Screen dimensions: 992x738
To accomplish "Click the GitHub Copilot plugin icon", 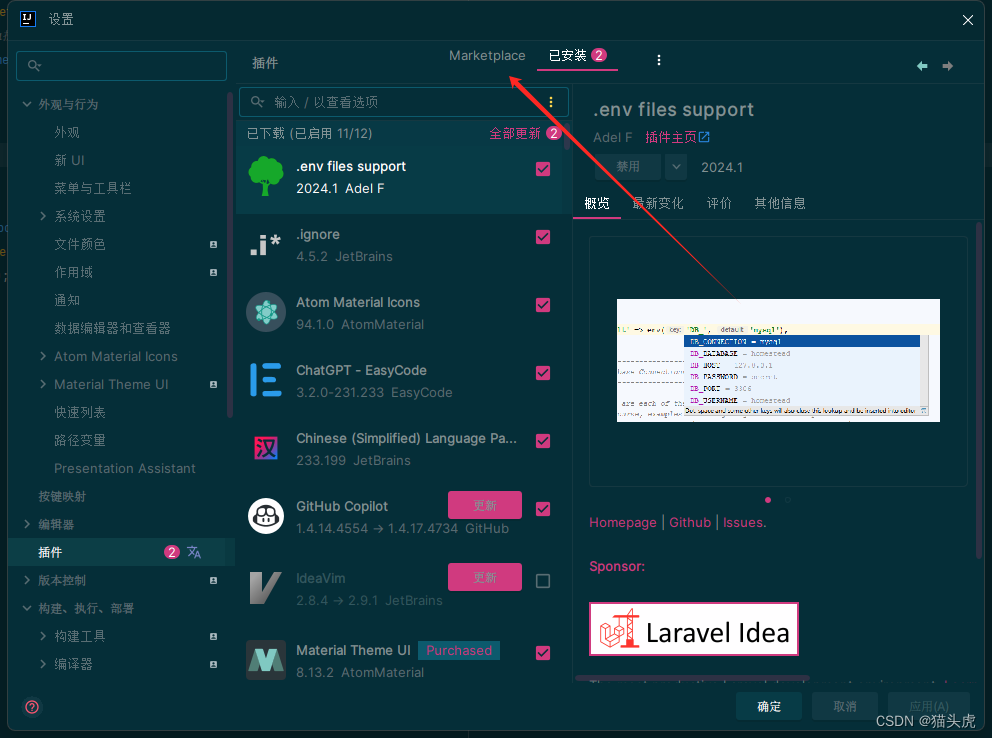I will (x=266, y=516).
